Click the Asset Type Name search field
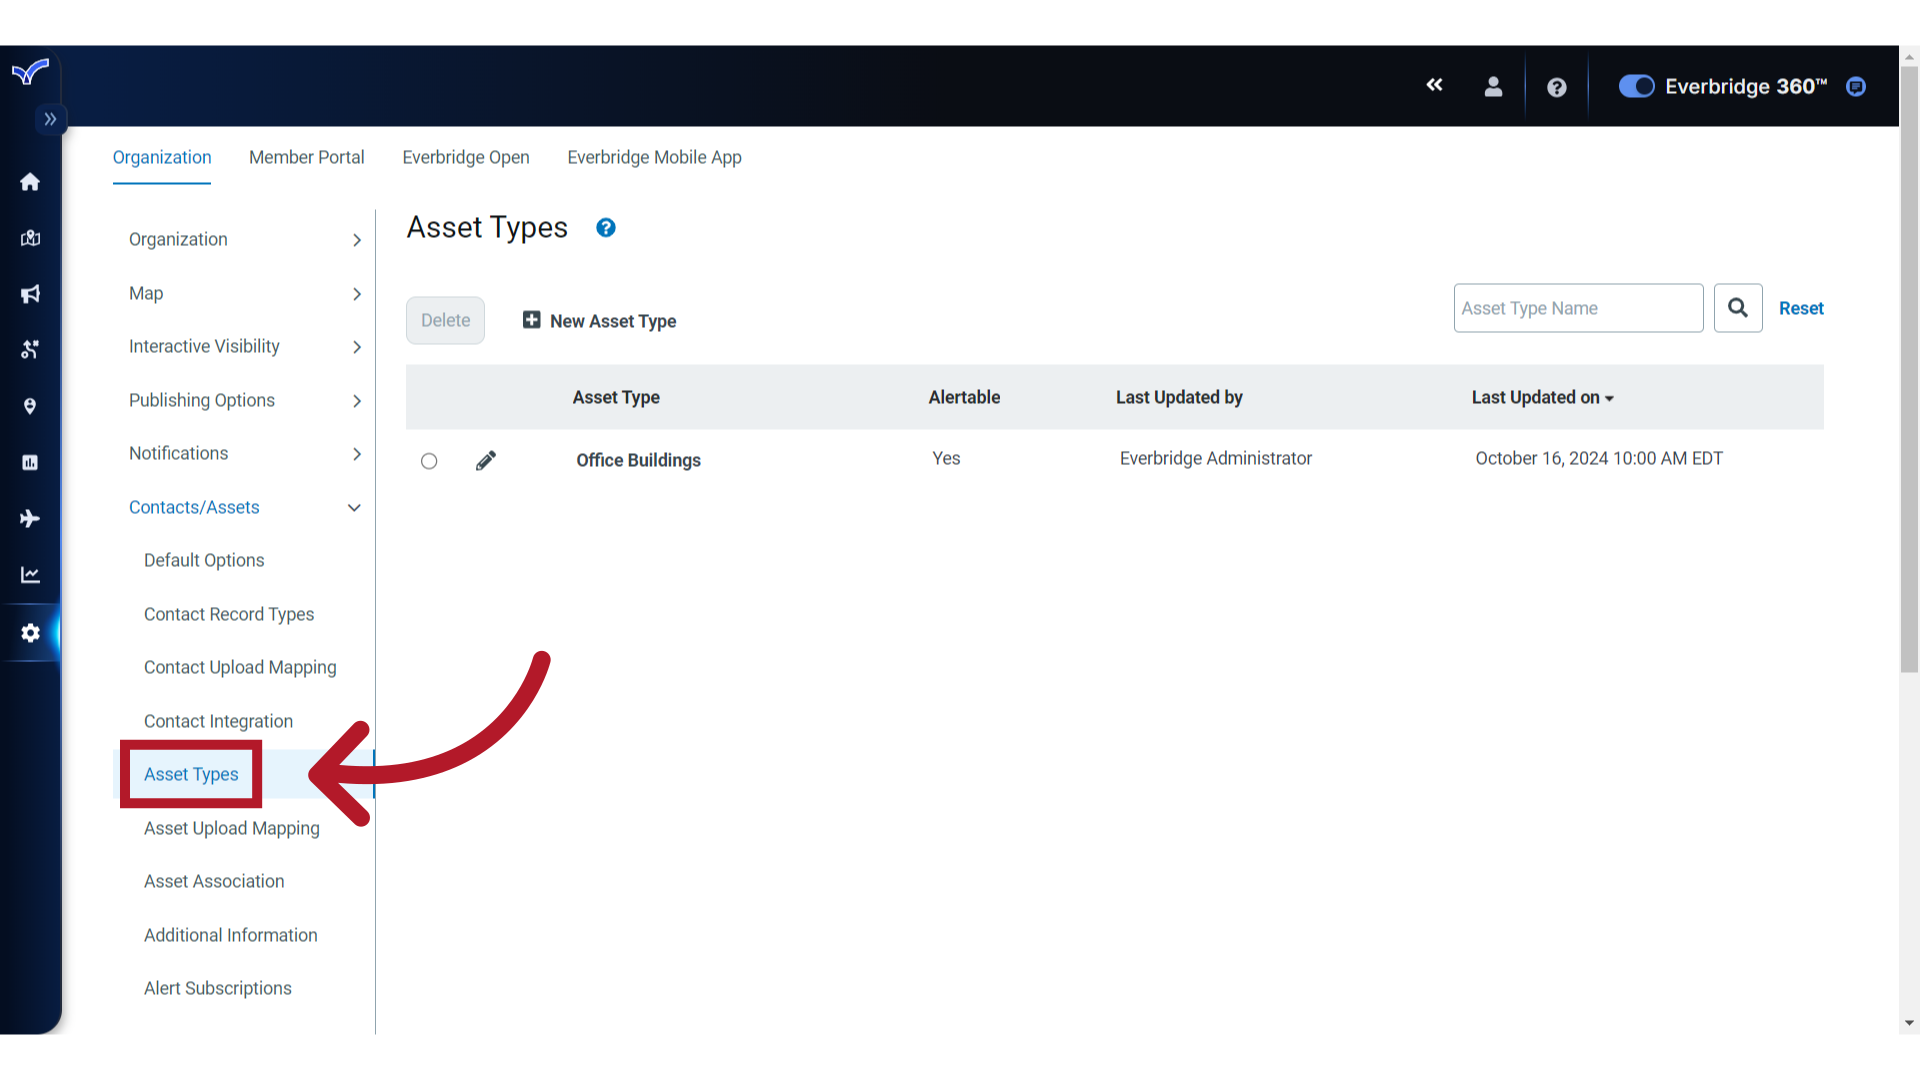 point(1578,308)
